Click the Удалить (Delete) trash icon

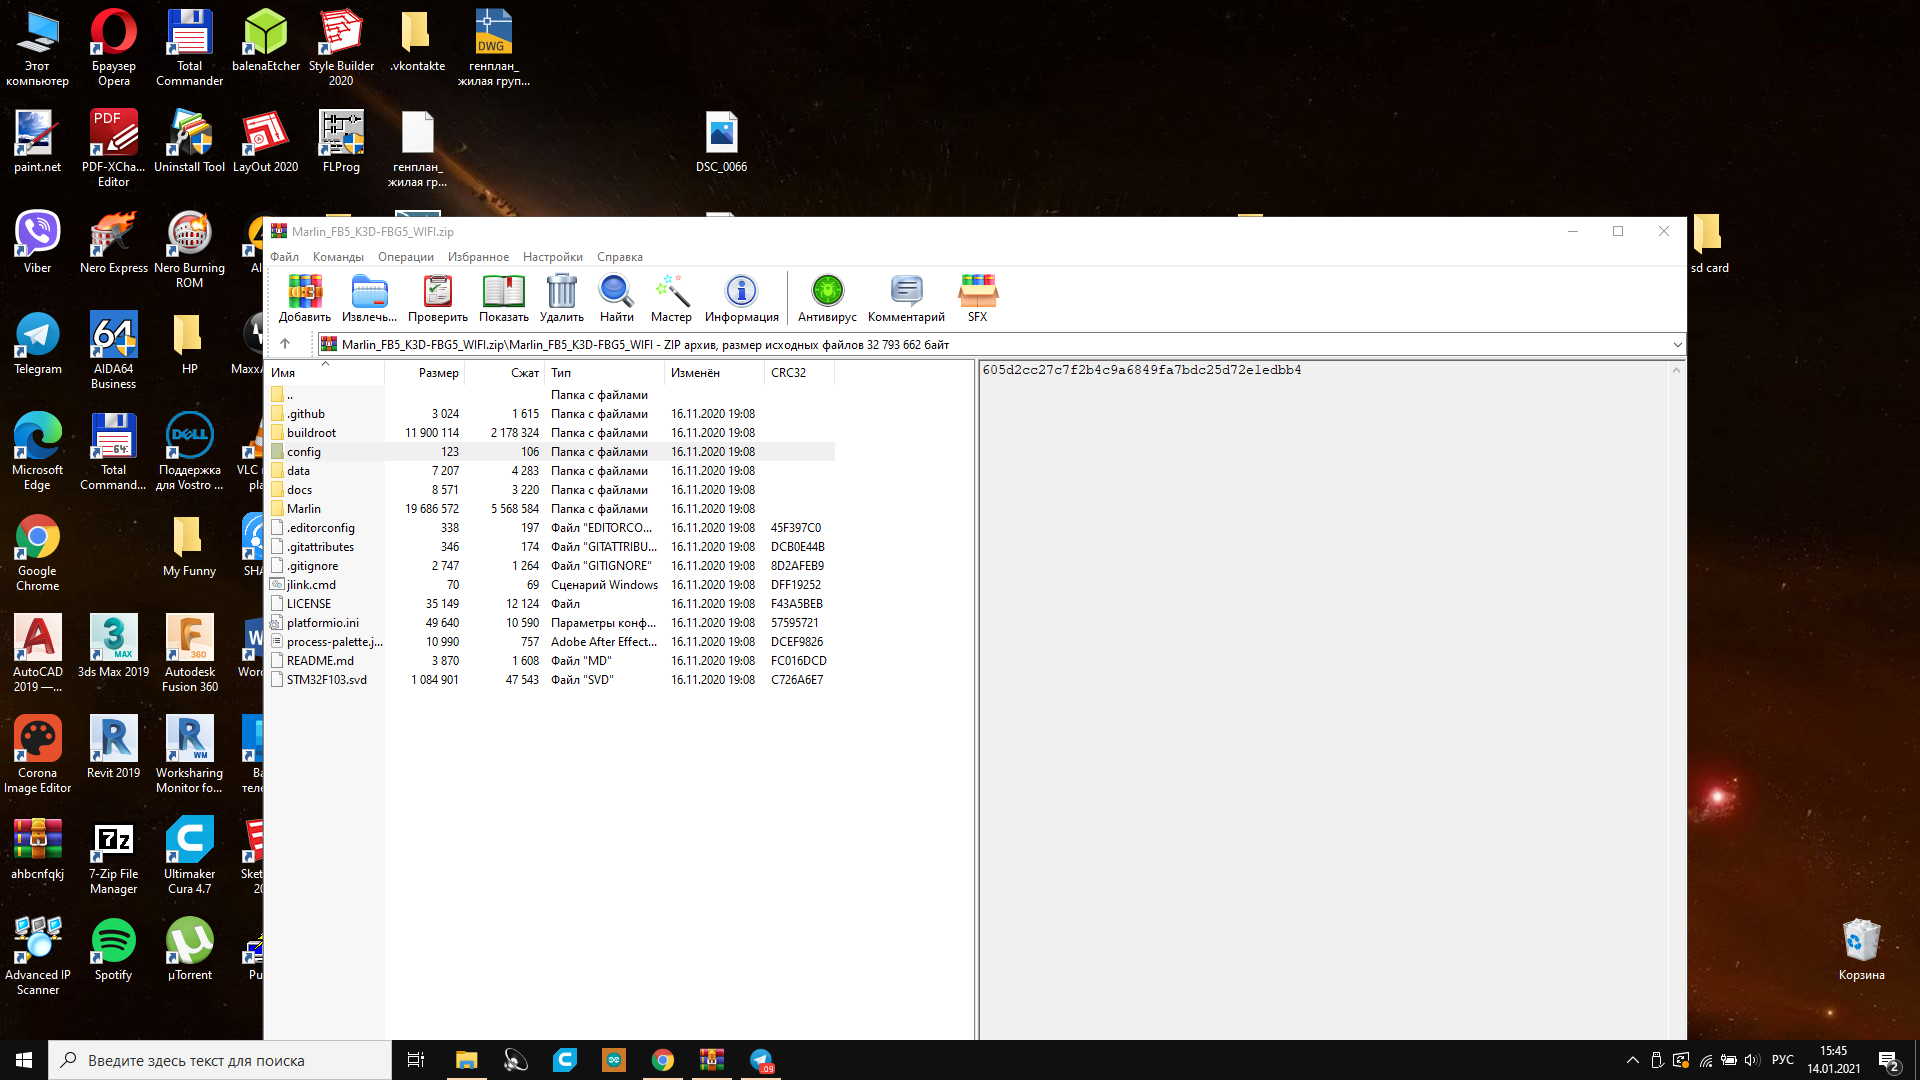click(561, 298)
